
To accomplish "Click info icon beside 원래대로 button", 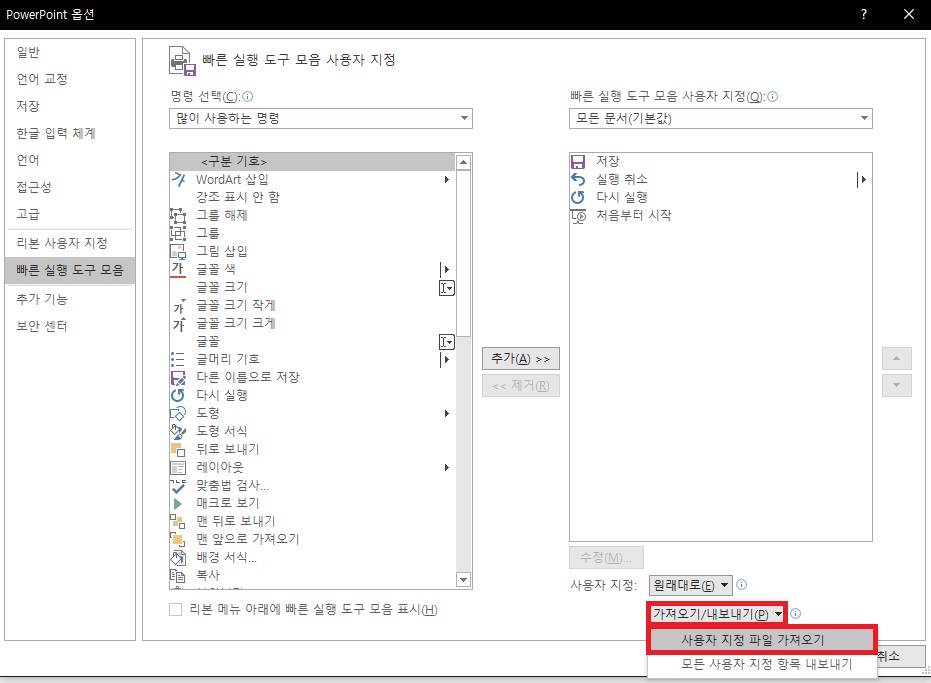I will [x=742, y=584].
